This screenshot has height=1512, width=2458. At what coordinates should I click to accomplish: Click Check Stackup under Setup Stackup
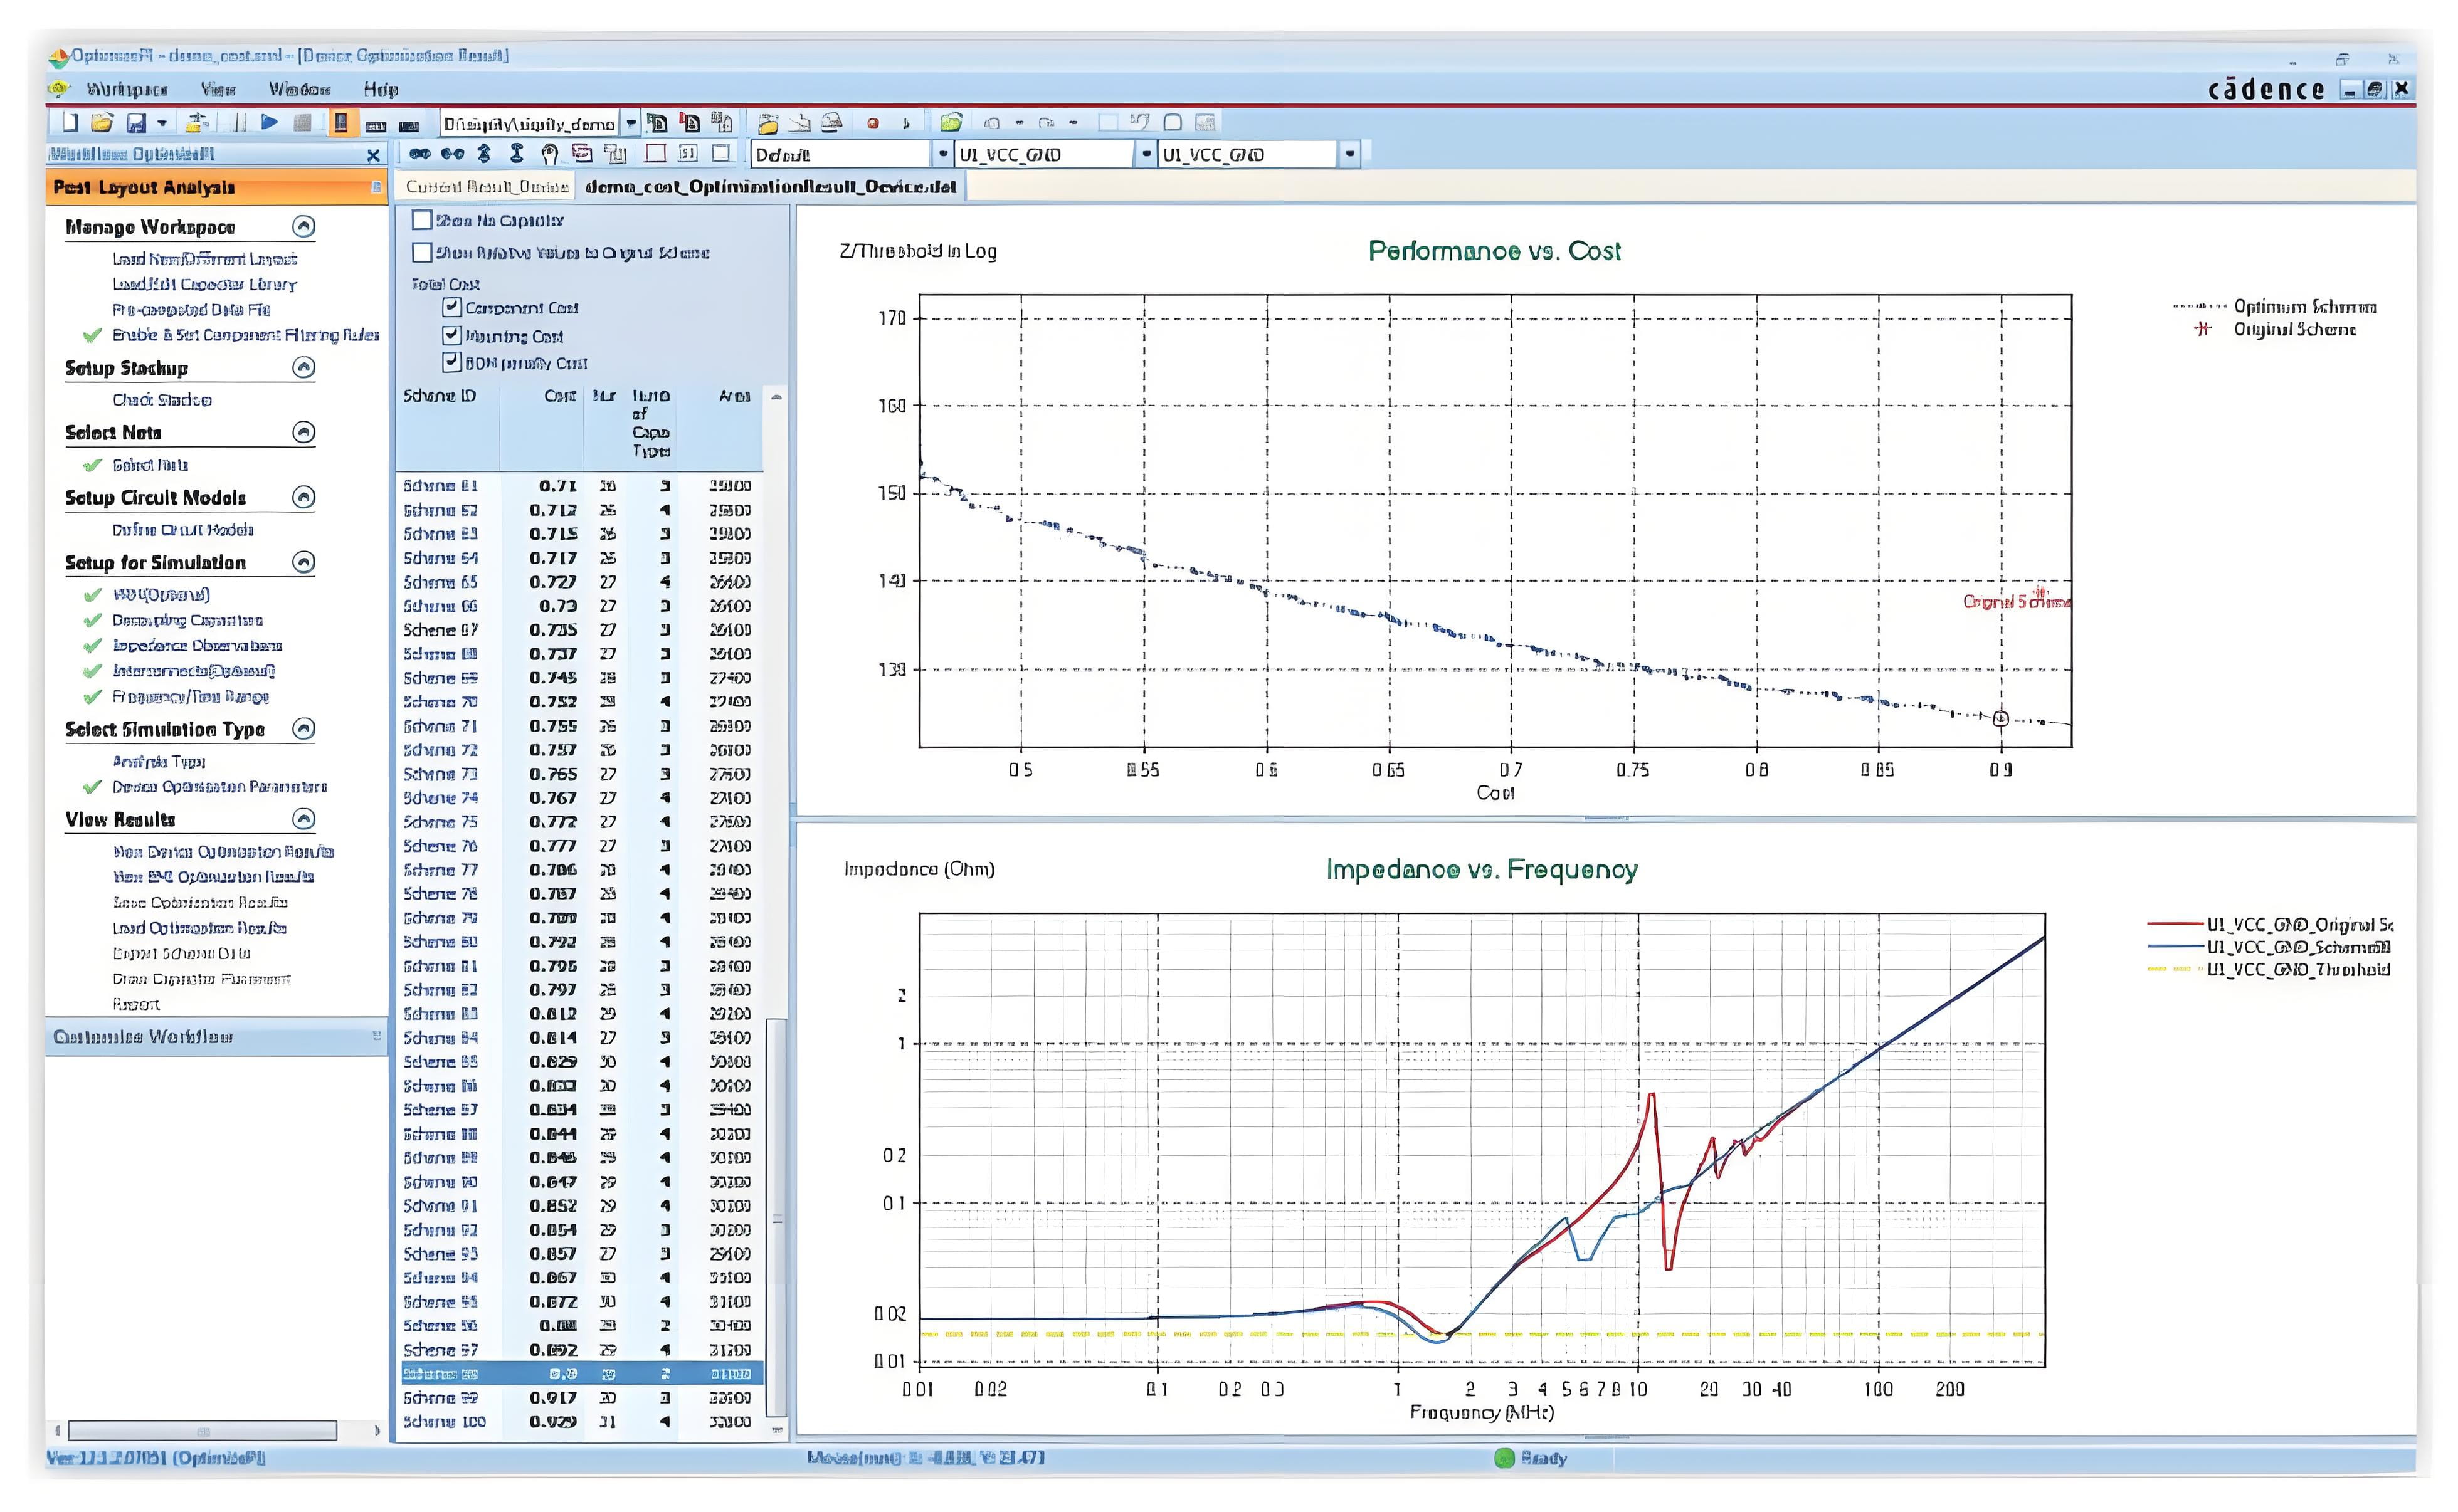(162, 400)
